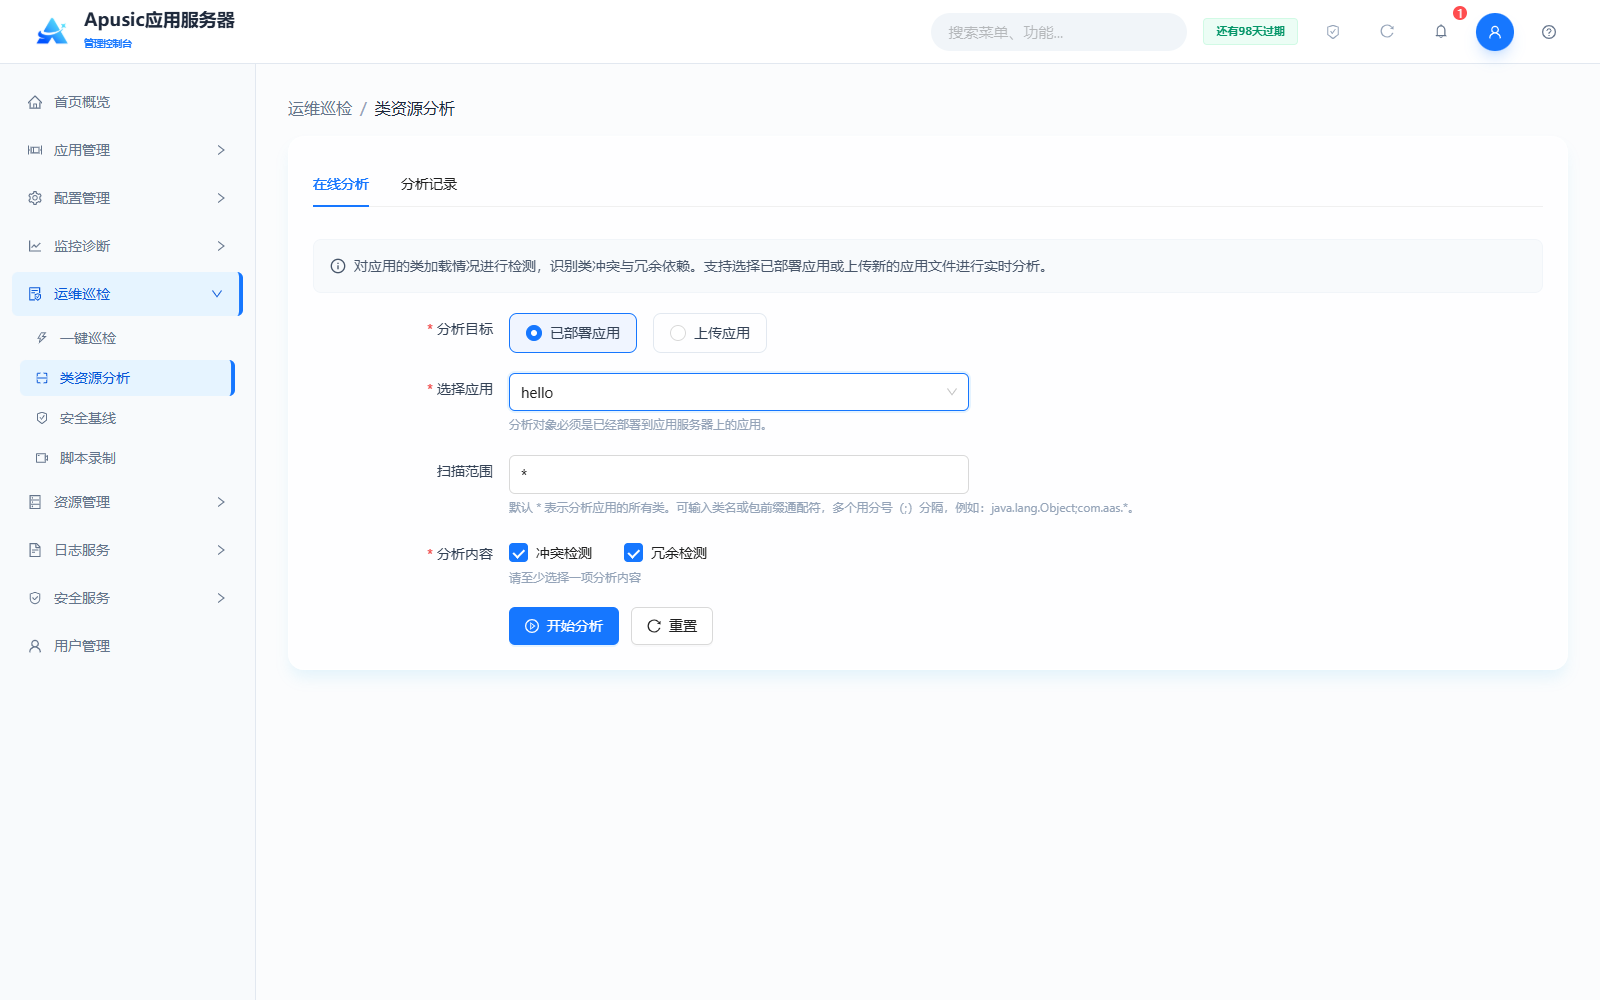Switch to the 在线分析 tab
The height and width of the screenshot is (1000, 1600).
pyautogui.click(x=341, y=184)
